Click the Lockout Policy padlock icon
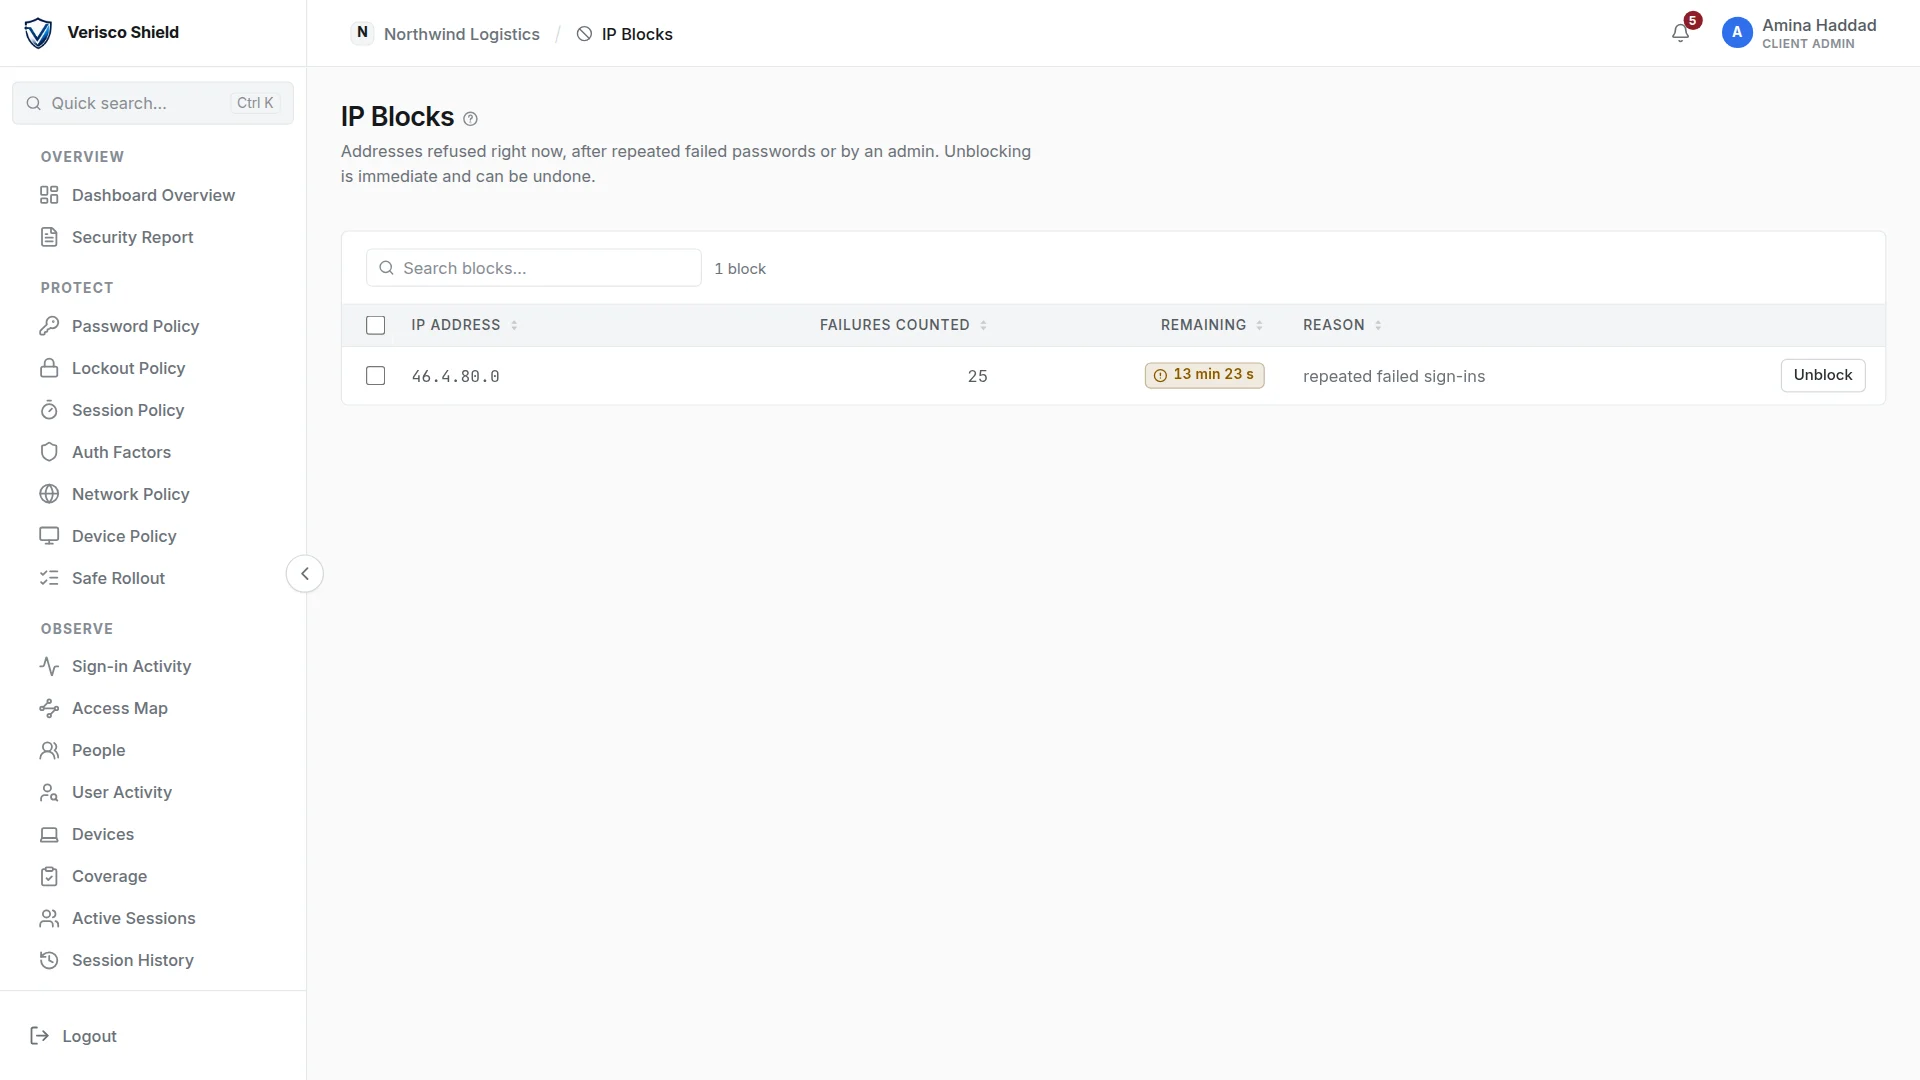 pyautogui.click(x=49, y=368)
